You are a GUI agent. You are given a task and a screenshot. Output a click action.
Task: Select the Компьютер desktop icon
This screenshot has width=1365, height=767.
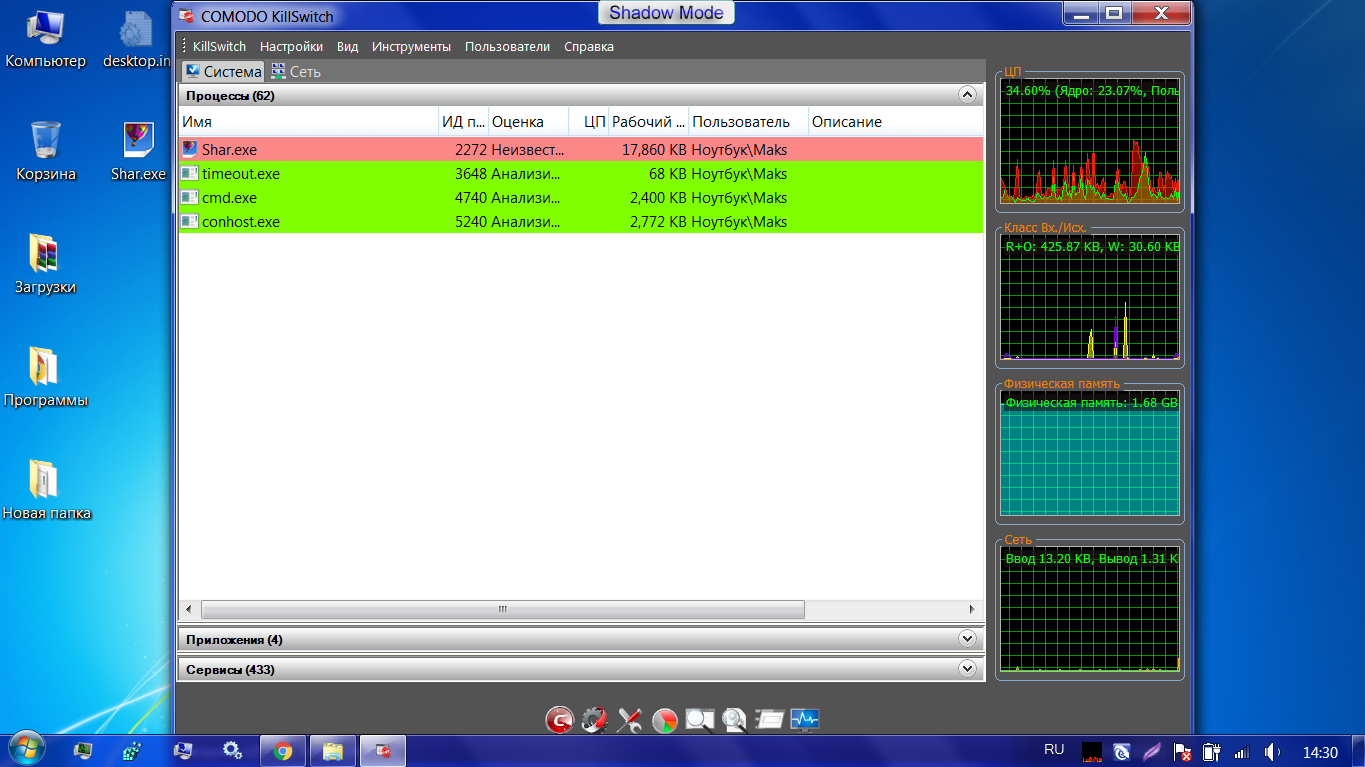pyautogui.click(x=46, y=41)
